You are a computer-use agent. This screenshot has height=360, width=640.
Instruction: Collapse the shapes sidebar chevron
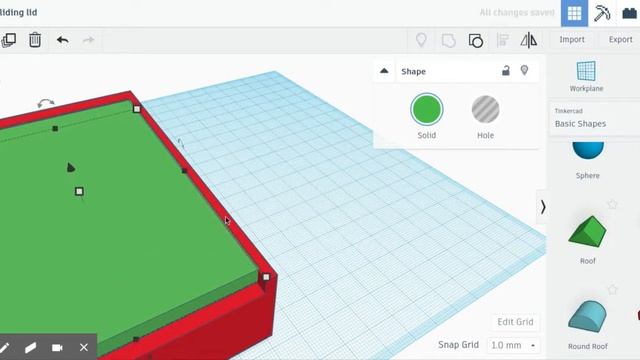542,207
